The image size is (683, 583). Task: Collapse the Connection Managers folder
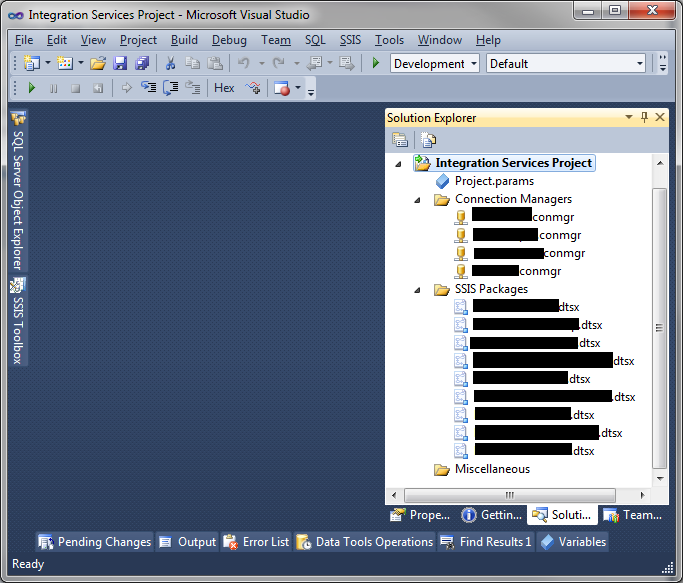tap(417, 200)
